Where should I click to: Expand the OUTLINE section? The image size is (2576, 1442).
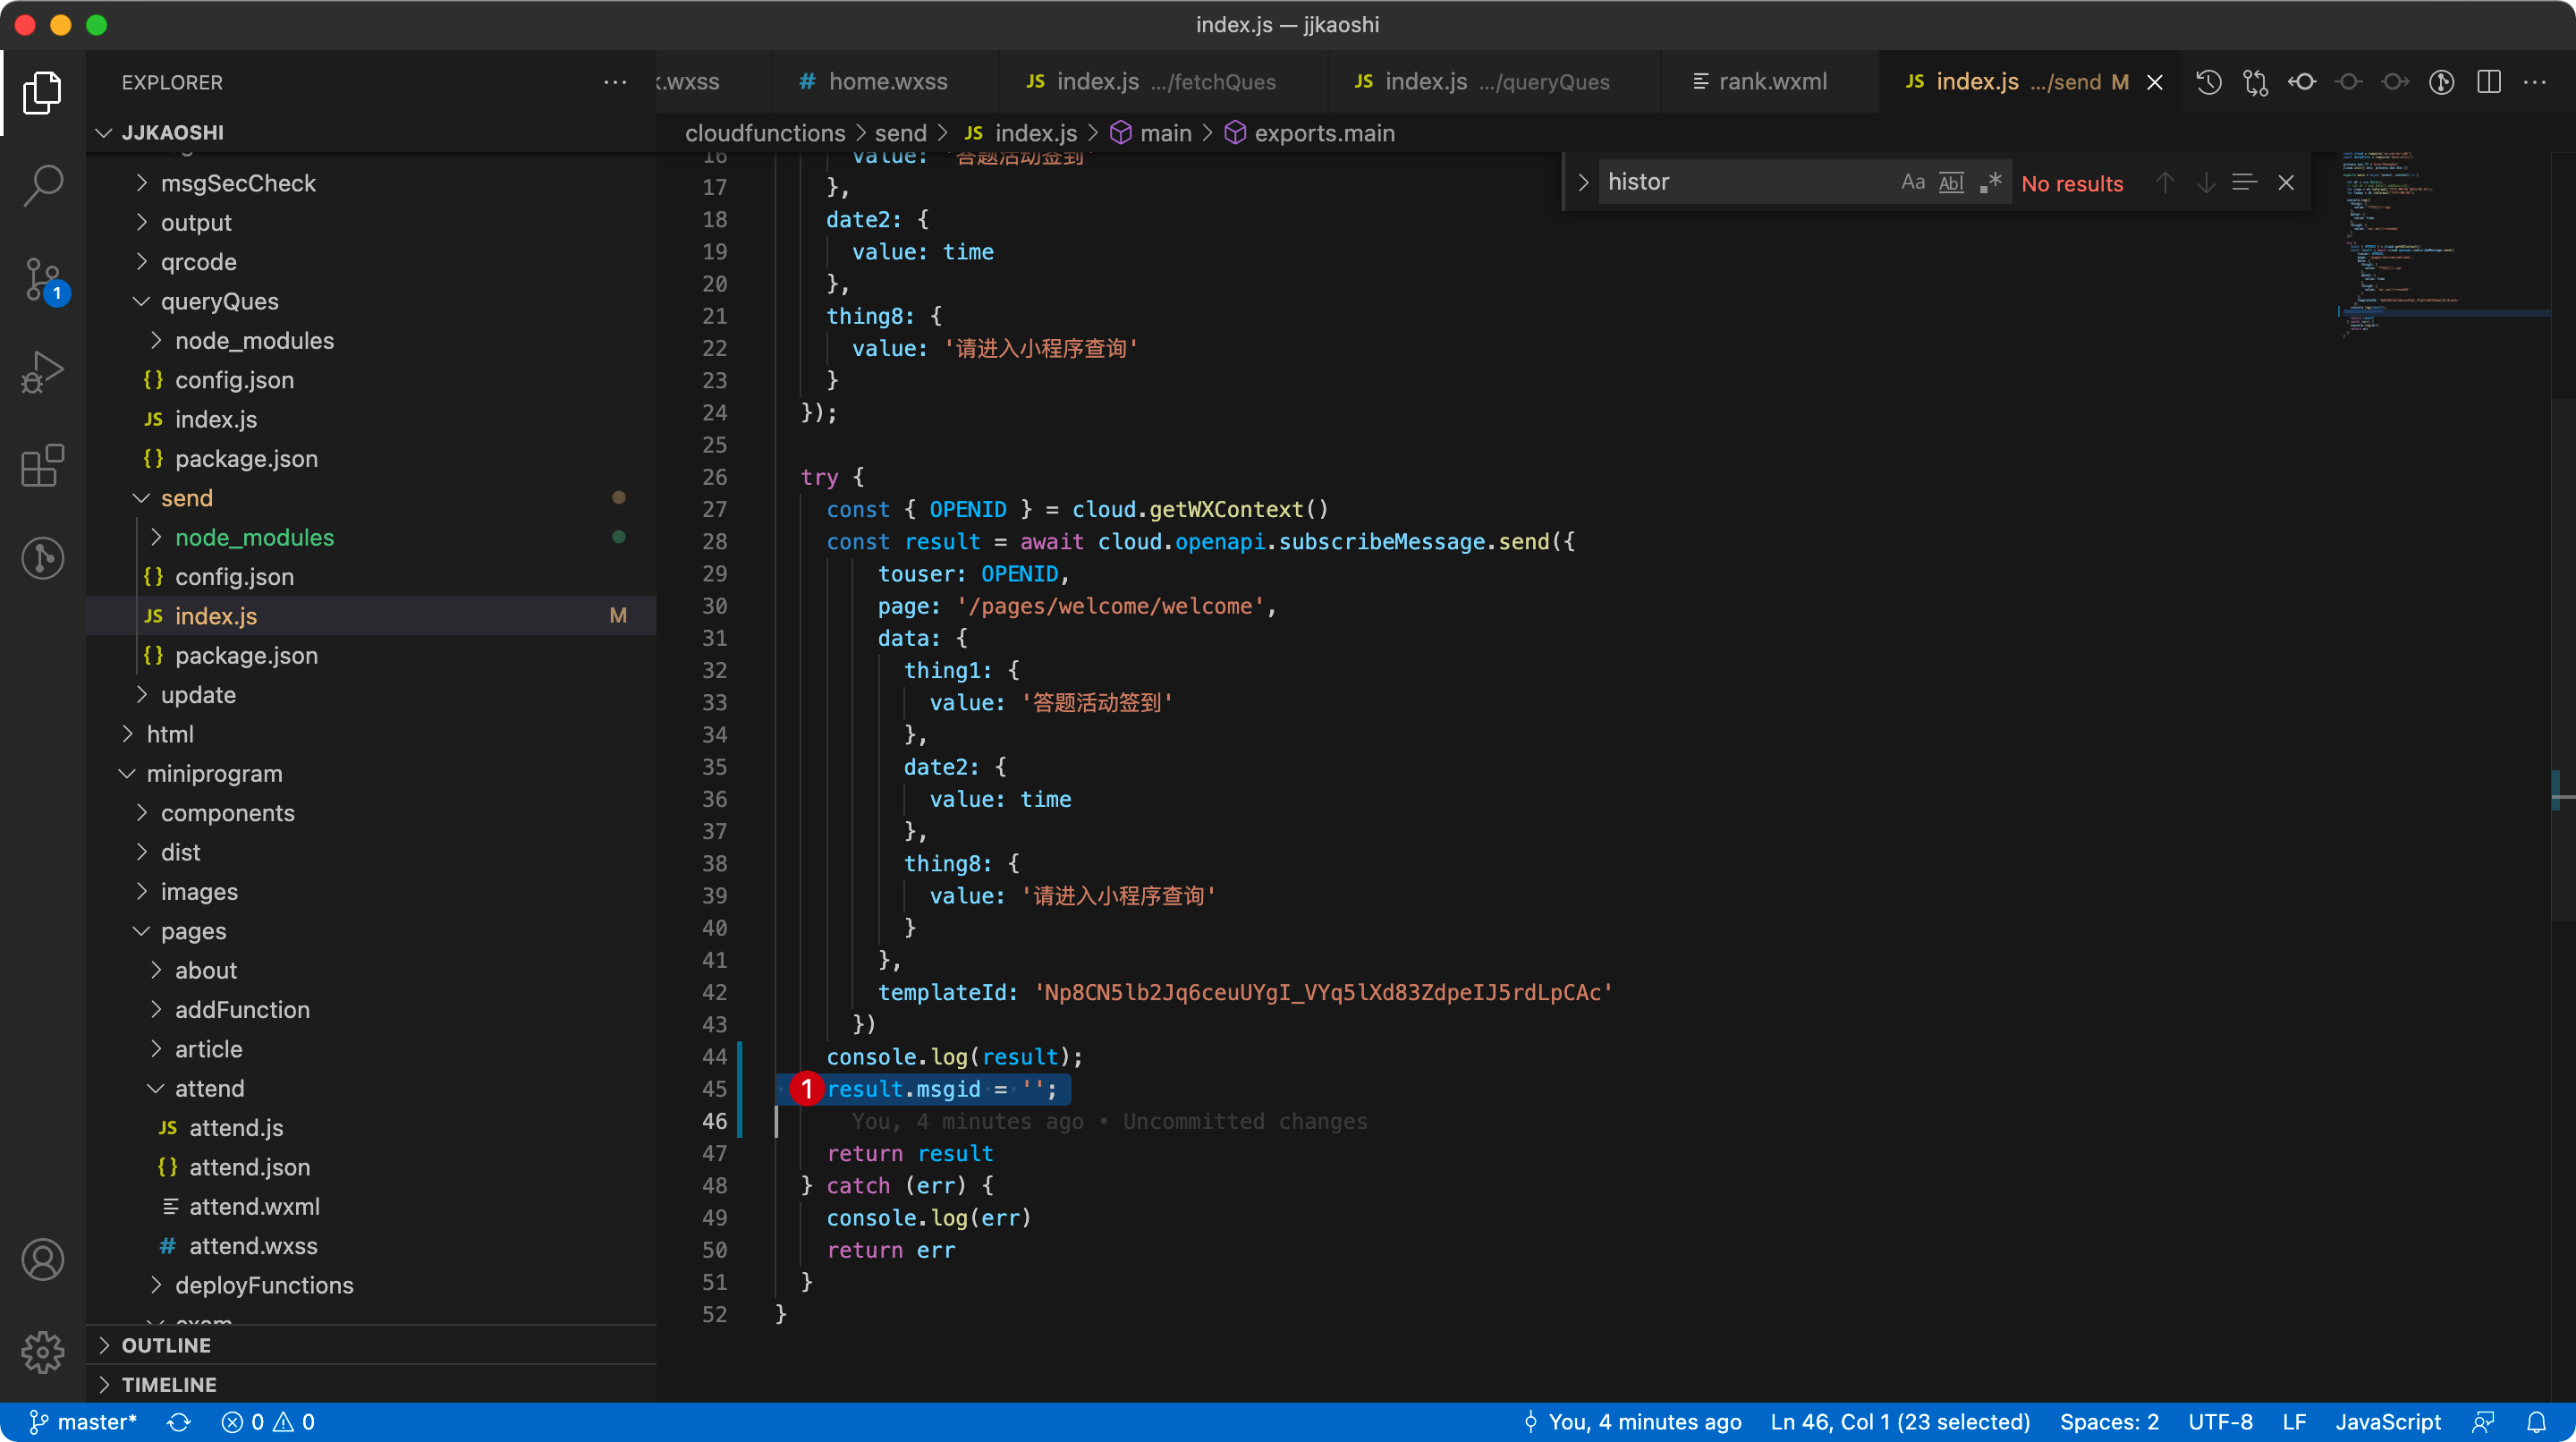166,1345
